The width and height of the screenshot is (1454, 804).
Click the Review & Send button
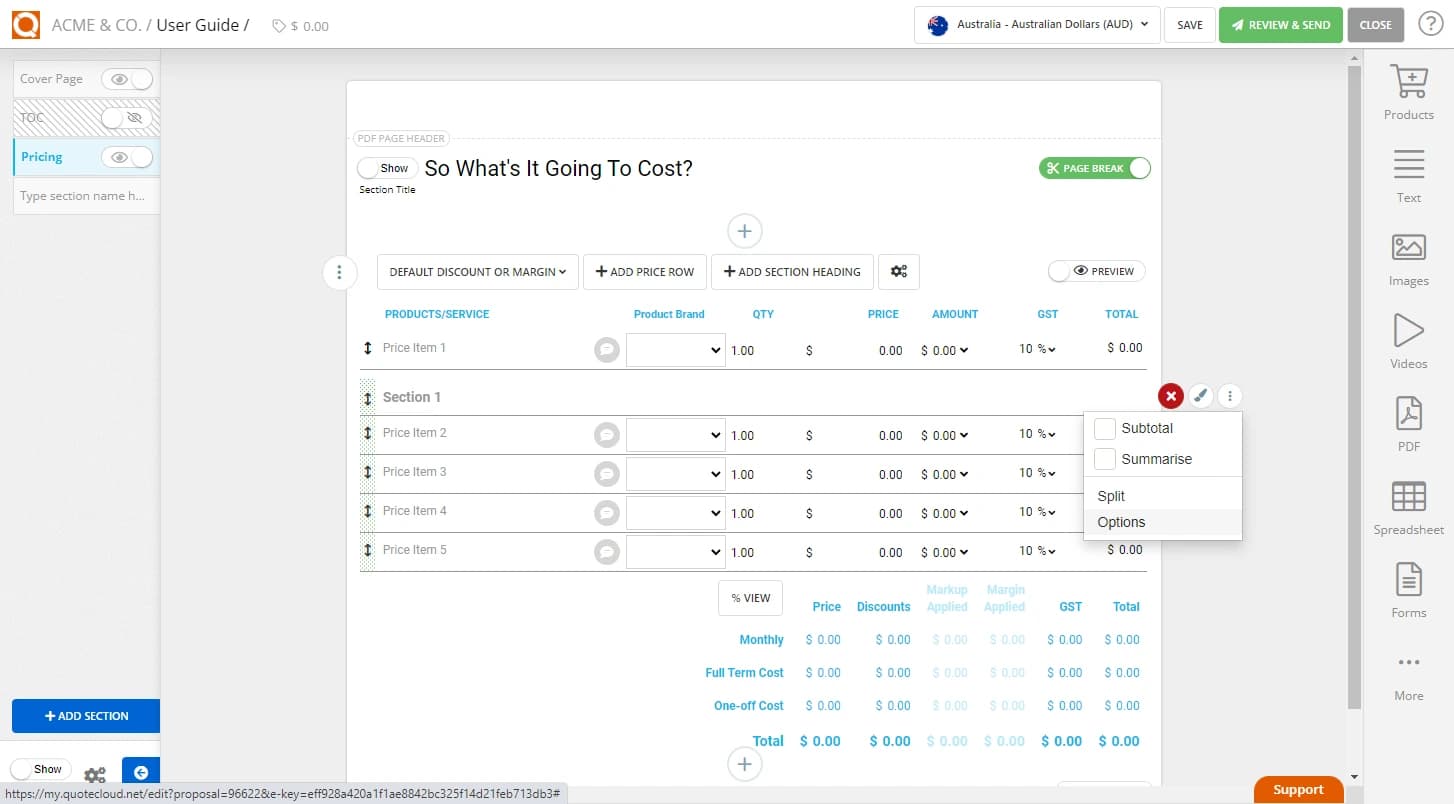pos(1281,25)
